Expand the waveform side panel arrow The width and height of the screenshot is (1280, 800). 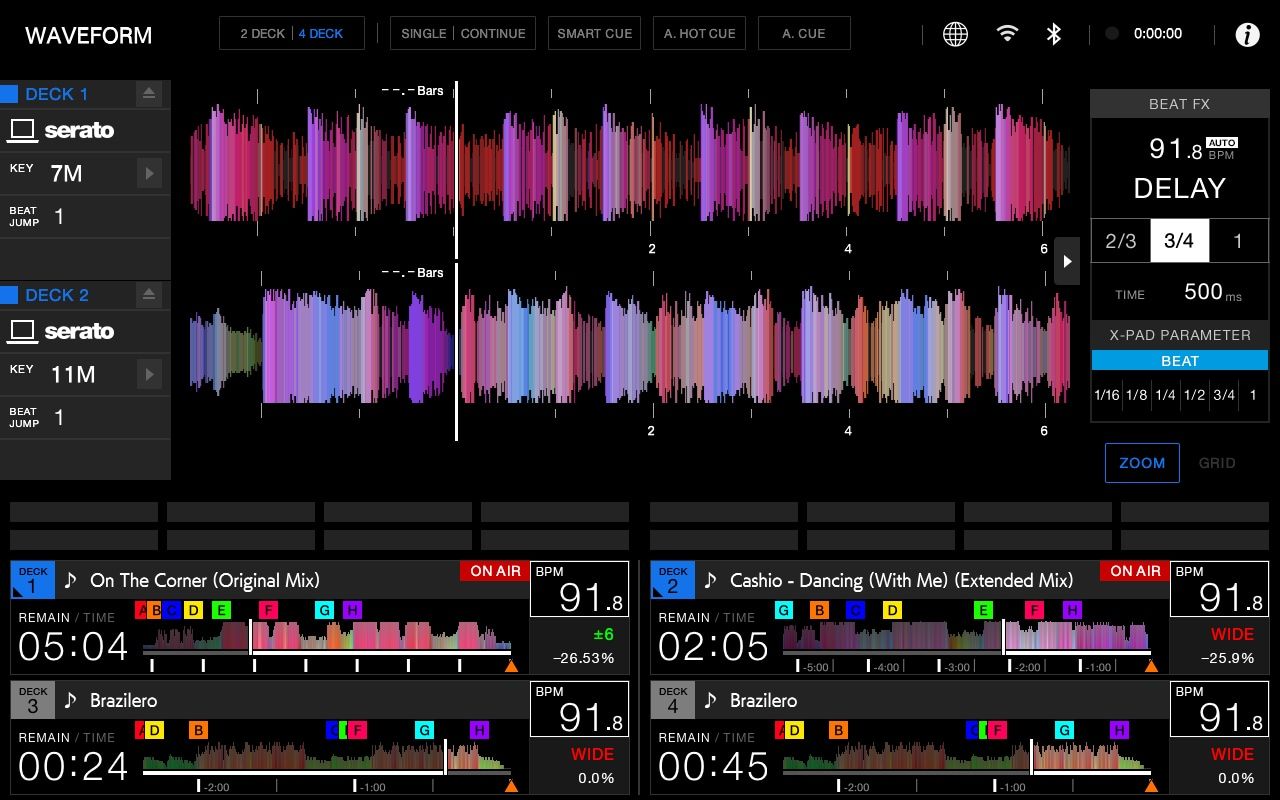1067,261
